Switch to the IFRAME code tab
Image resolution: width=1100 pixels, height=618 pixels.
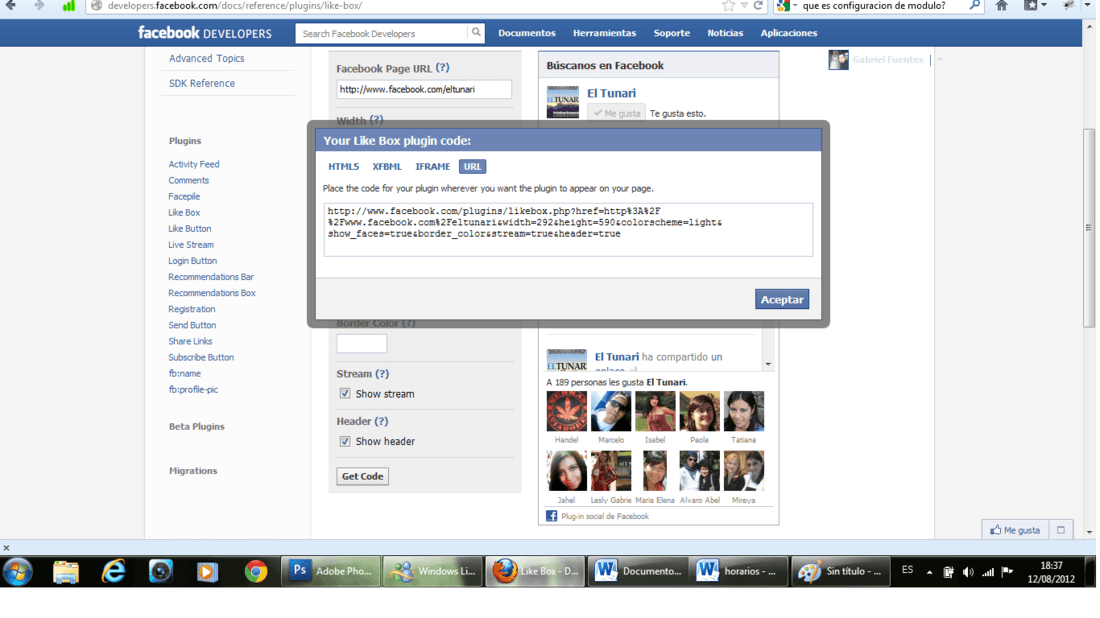[432, 166]
